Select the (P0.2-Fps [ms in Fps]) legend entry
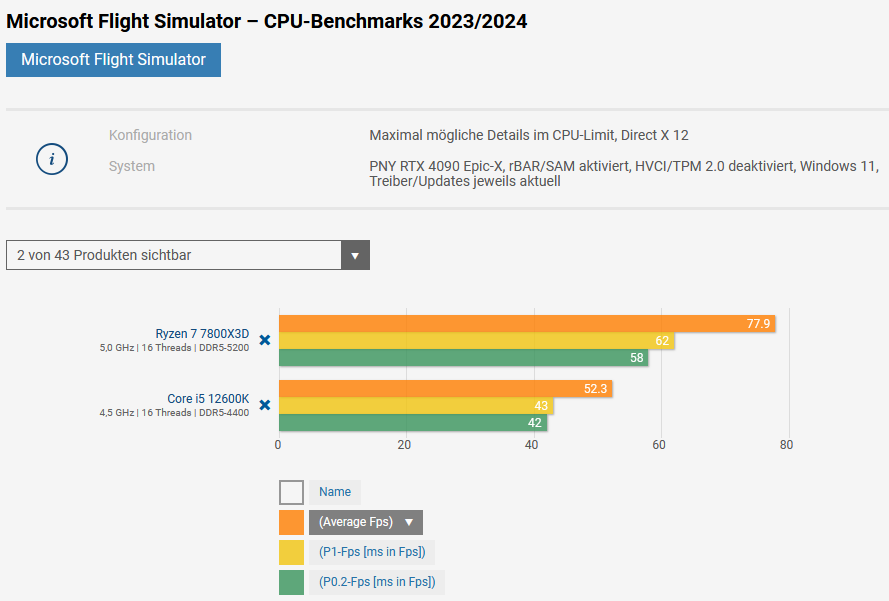This screenshot has width=889, height=601. point(377,582)
